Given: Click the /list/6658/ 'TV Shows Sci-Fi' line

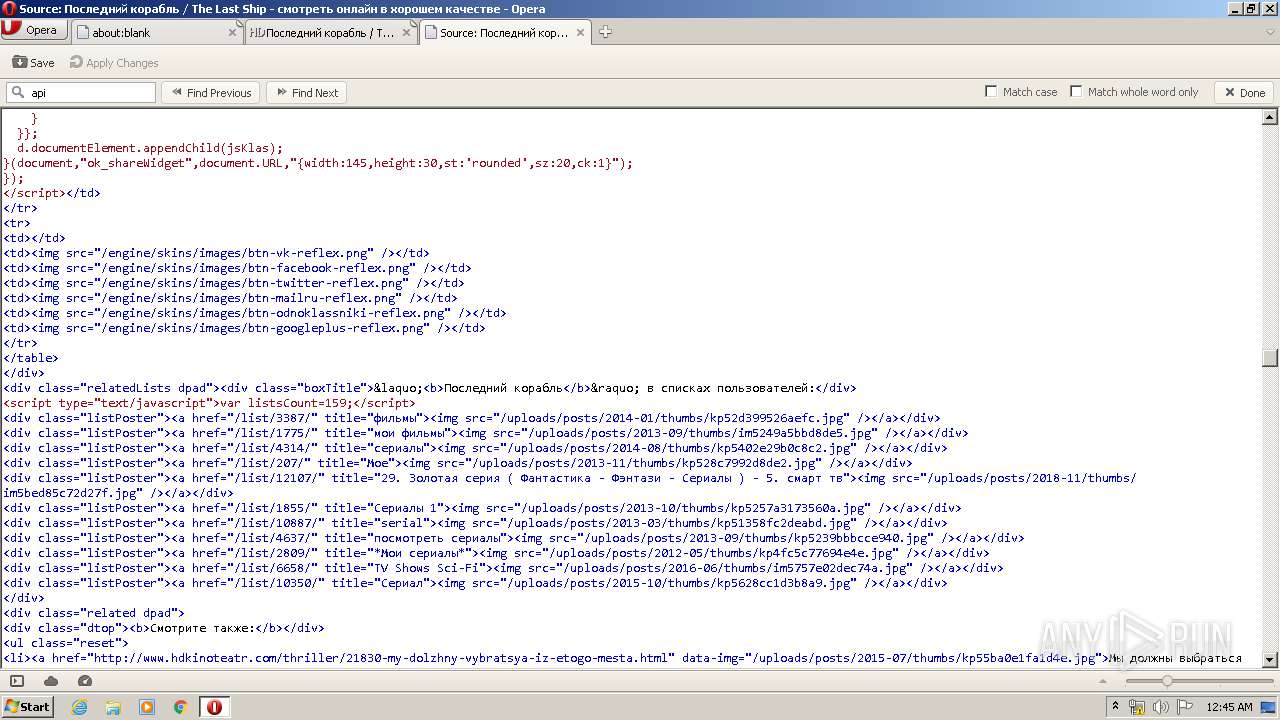Looking at the screenshot, I should [503, 568].
